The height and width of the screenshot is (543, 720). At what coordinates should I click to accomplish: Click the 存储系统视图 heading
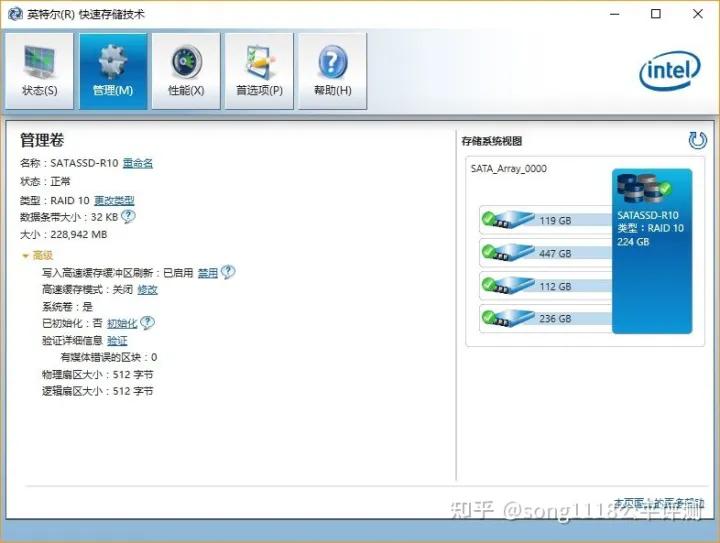[492, 141]
